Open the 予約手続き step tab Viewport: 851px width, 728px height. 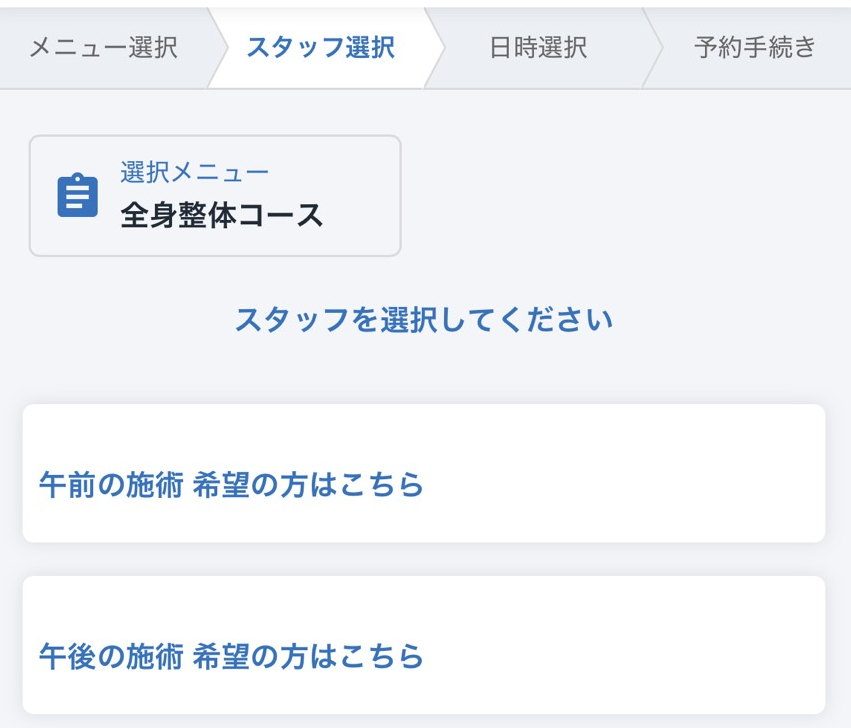pyautogui.click(x=755, y=47)
